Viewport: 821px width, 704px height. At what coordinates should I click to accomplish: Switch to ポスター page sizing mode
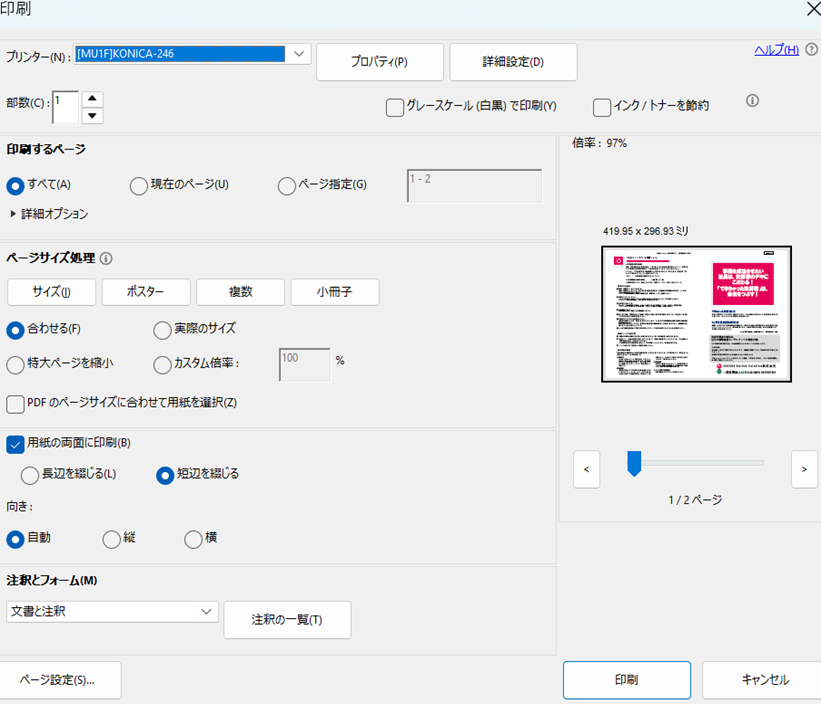[x=146, y=292]
